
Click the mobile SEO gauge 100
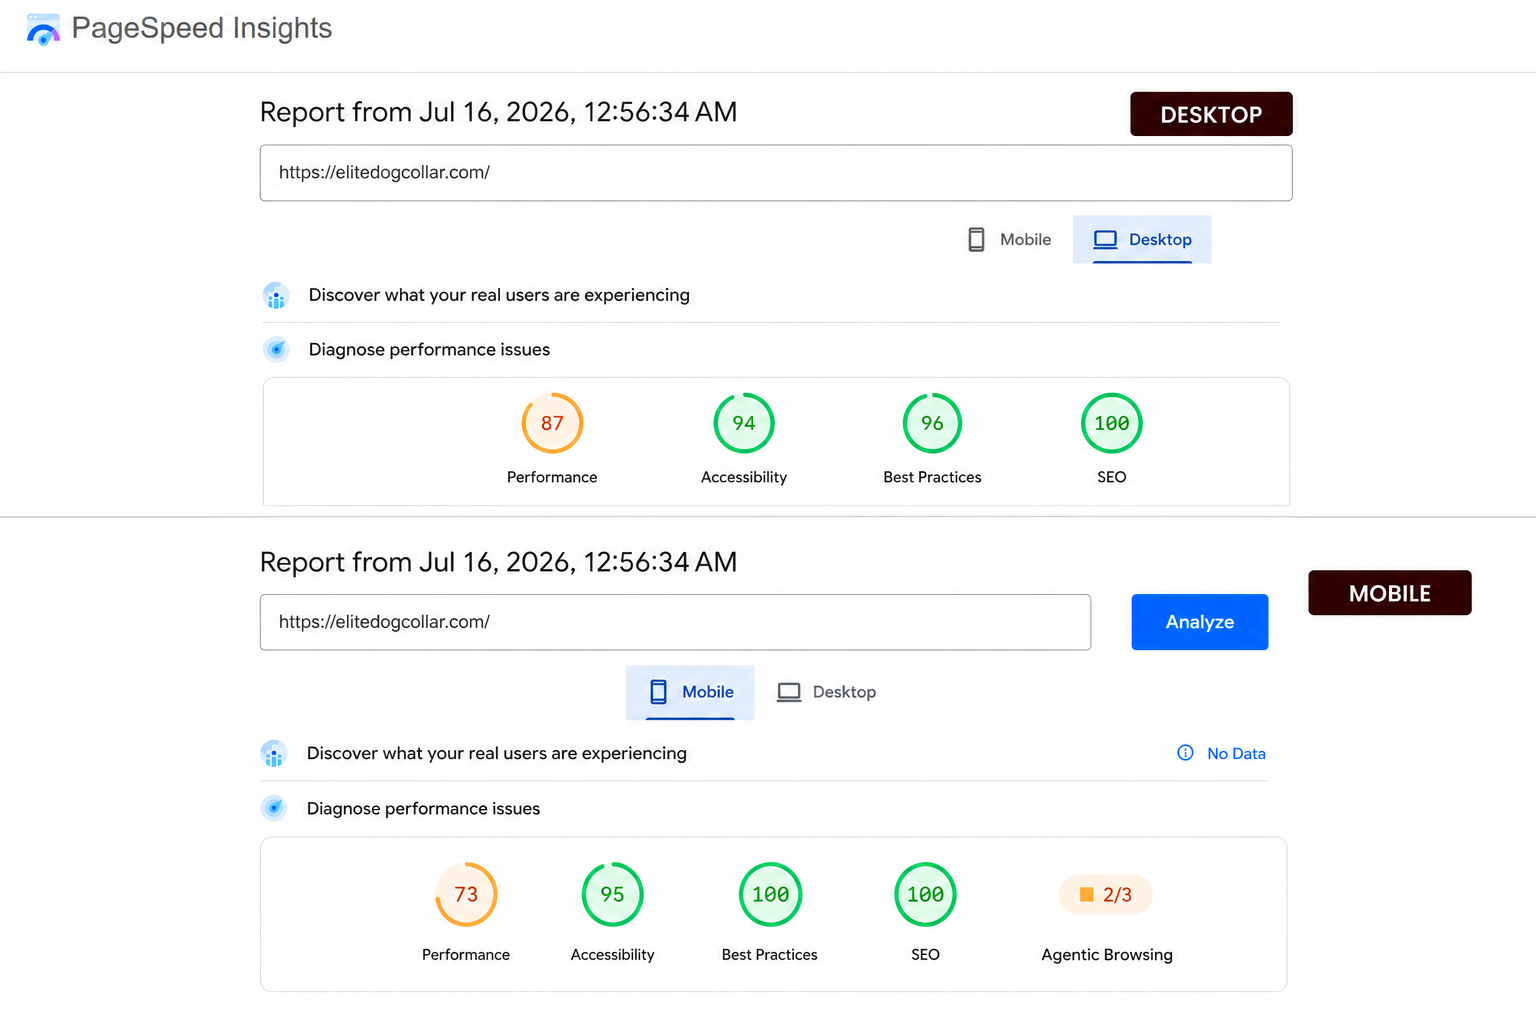[x=925, y=894]
